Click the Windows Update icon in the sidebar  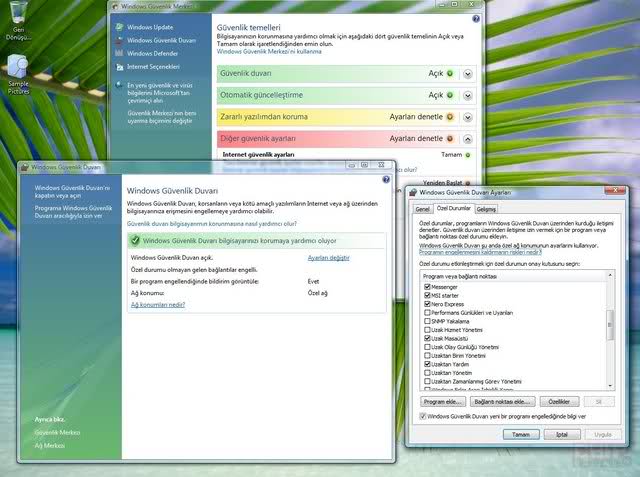click(x=119, y=27)
